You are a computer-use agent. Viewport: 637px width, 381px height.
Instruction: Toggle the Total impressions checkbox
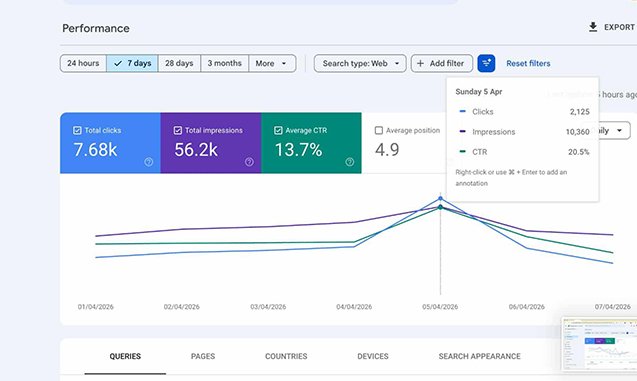pos(178,130)
